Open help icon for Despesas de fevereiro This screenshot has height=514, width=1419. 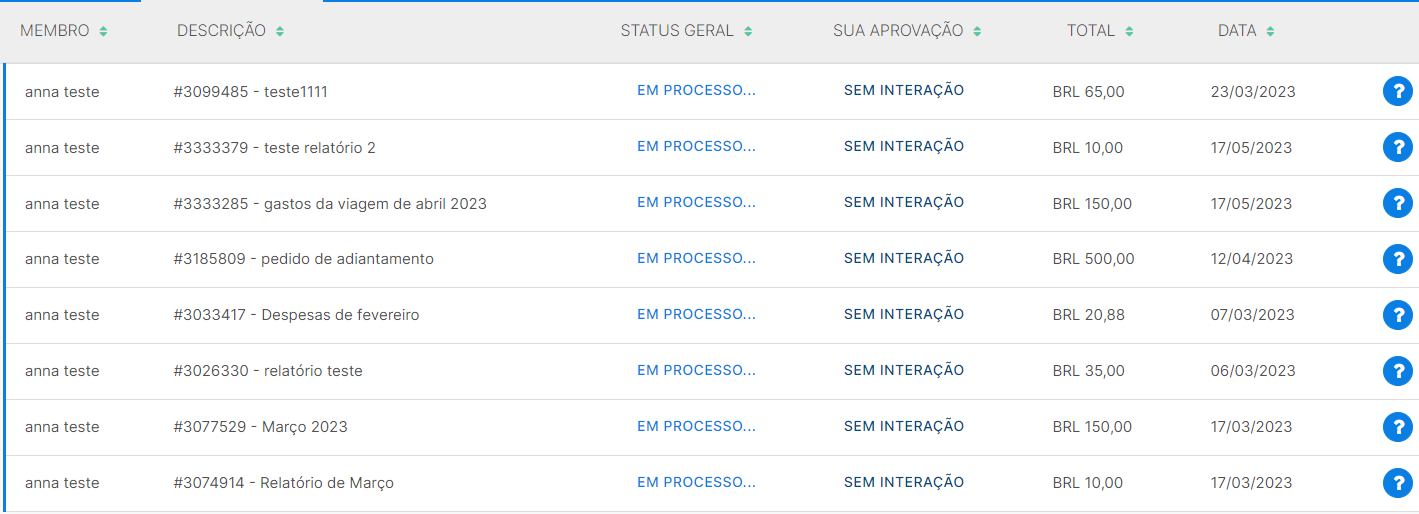[x=1397, y=315]
